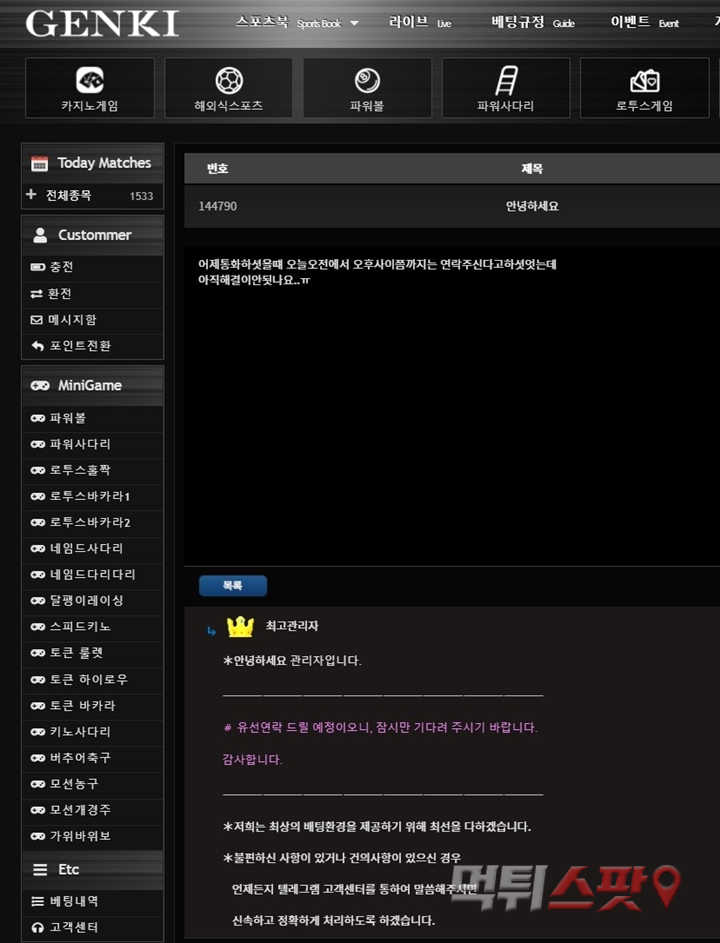Viewport: 720px width, 943px height.
Task: Open the 모션농구 minigame link
Action: [x=74, y=784]
